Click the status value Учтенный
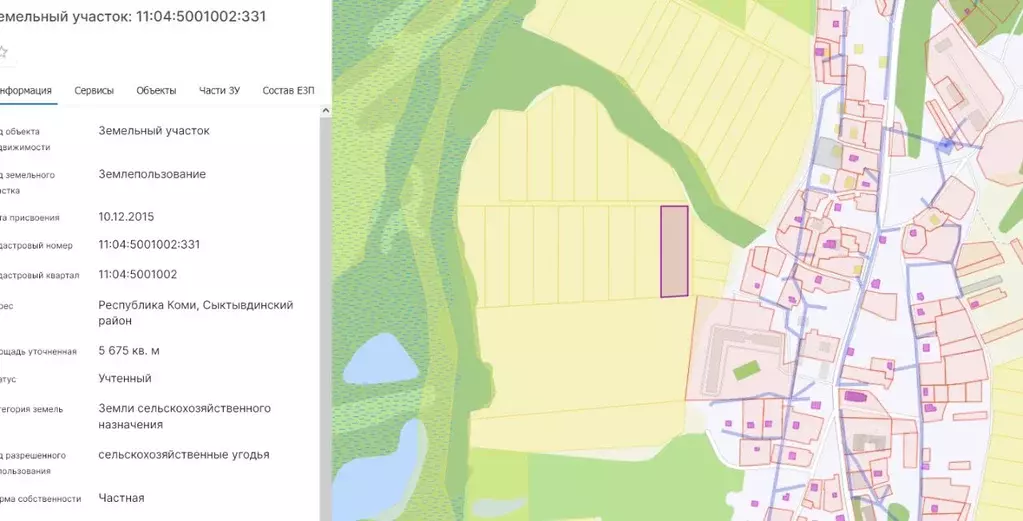The image size is (1023, 521). (125, 378)
